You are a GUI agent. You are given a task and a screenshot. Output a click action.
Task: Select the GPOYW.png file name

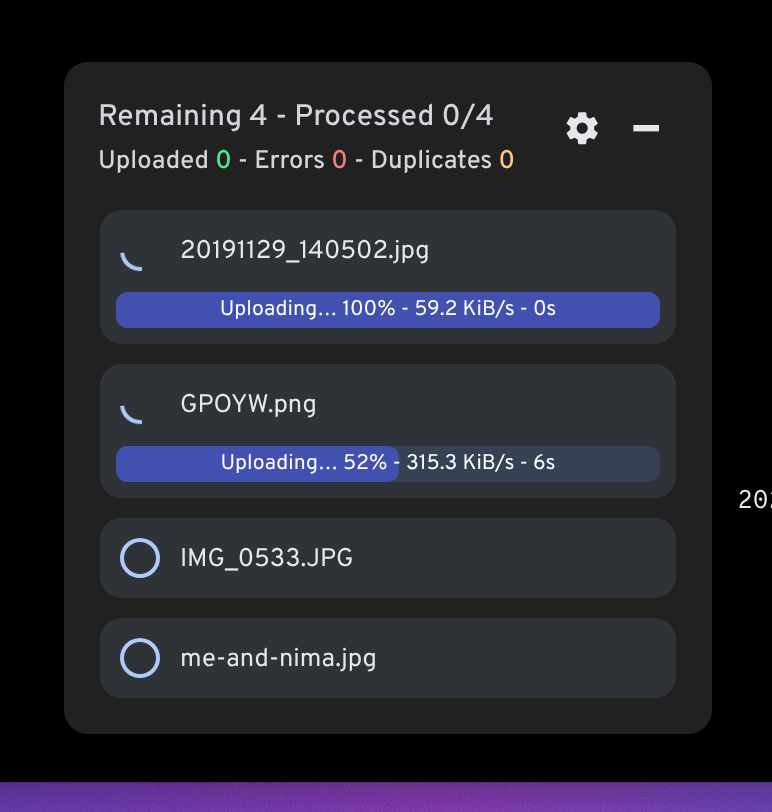point(248,404)
